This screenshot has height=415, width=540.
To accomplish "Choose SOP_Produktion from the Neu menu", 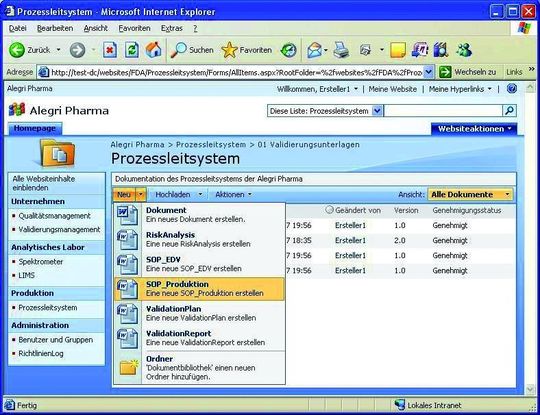I will 199,289.
